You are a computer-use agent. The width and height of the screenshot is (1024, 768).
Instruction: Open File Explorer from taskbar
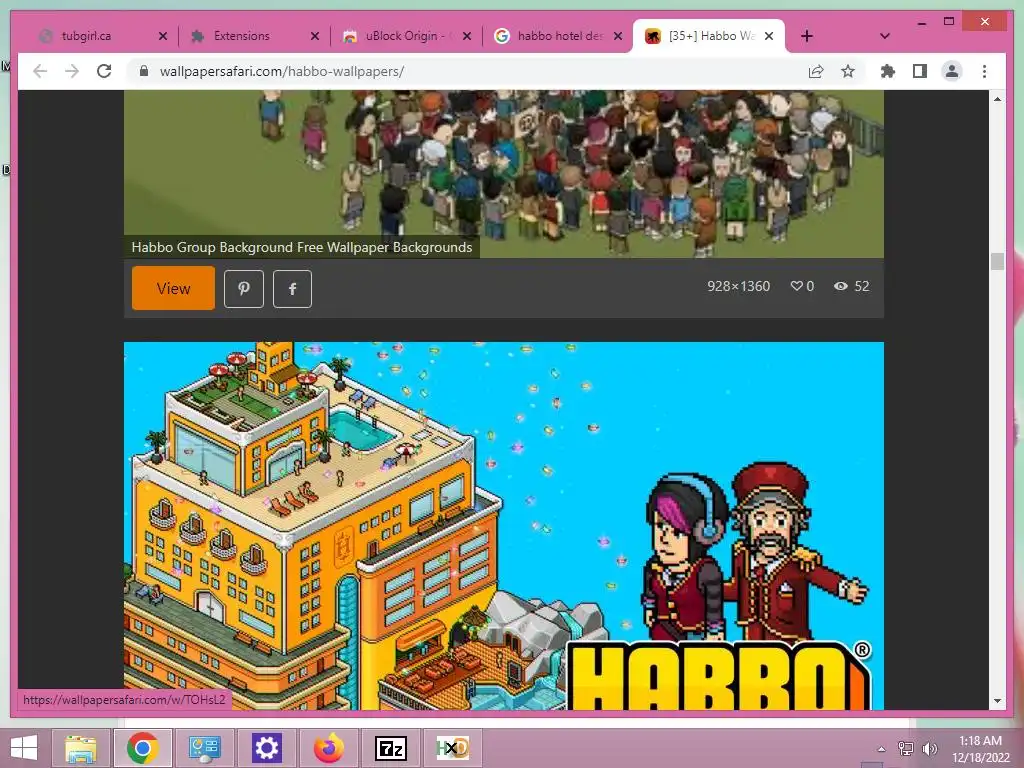[x=80, y=748]
